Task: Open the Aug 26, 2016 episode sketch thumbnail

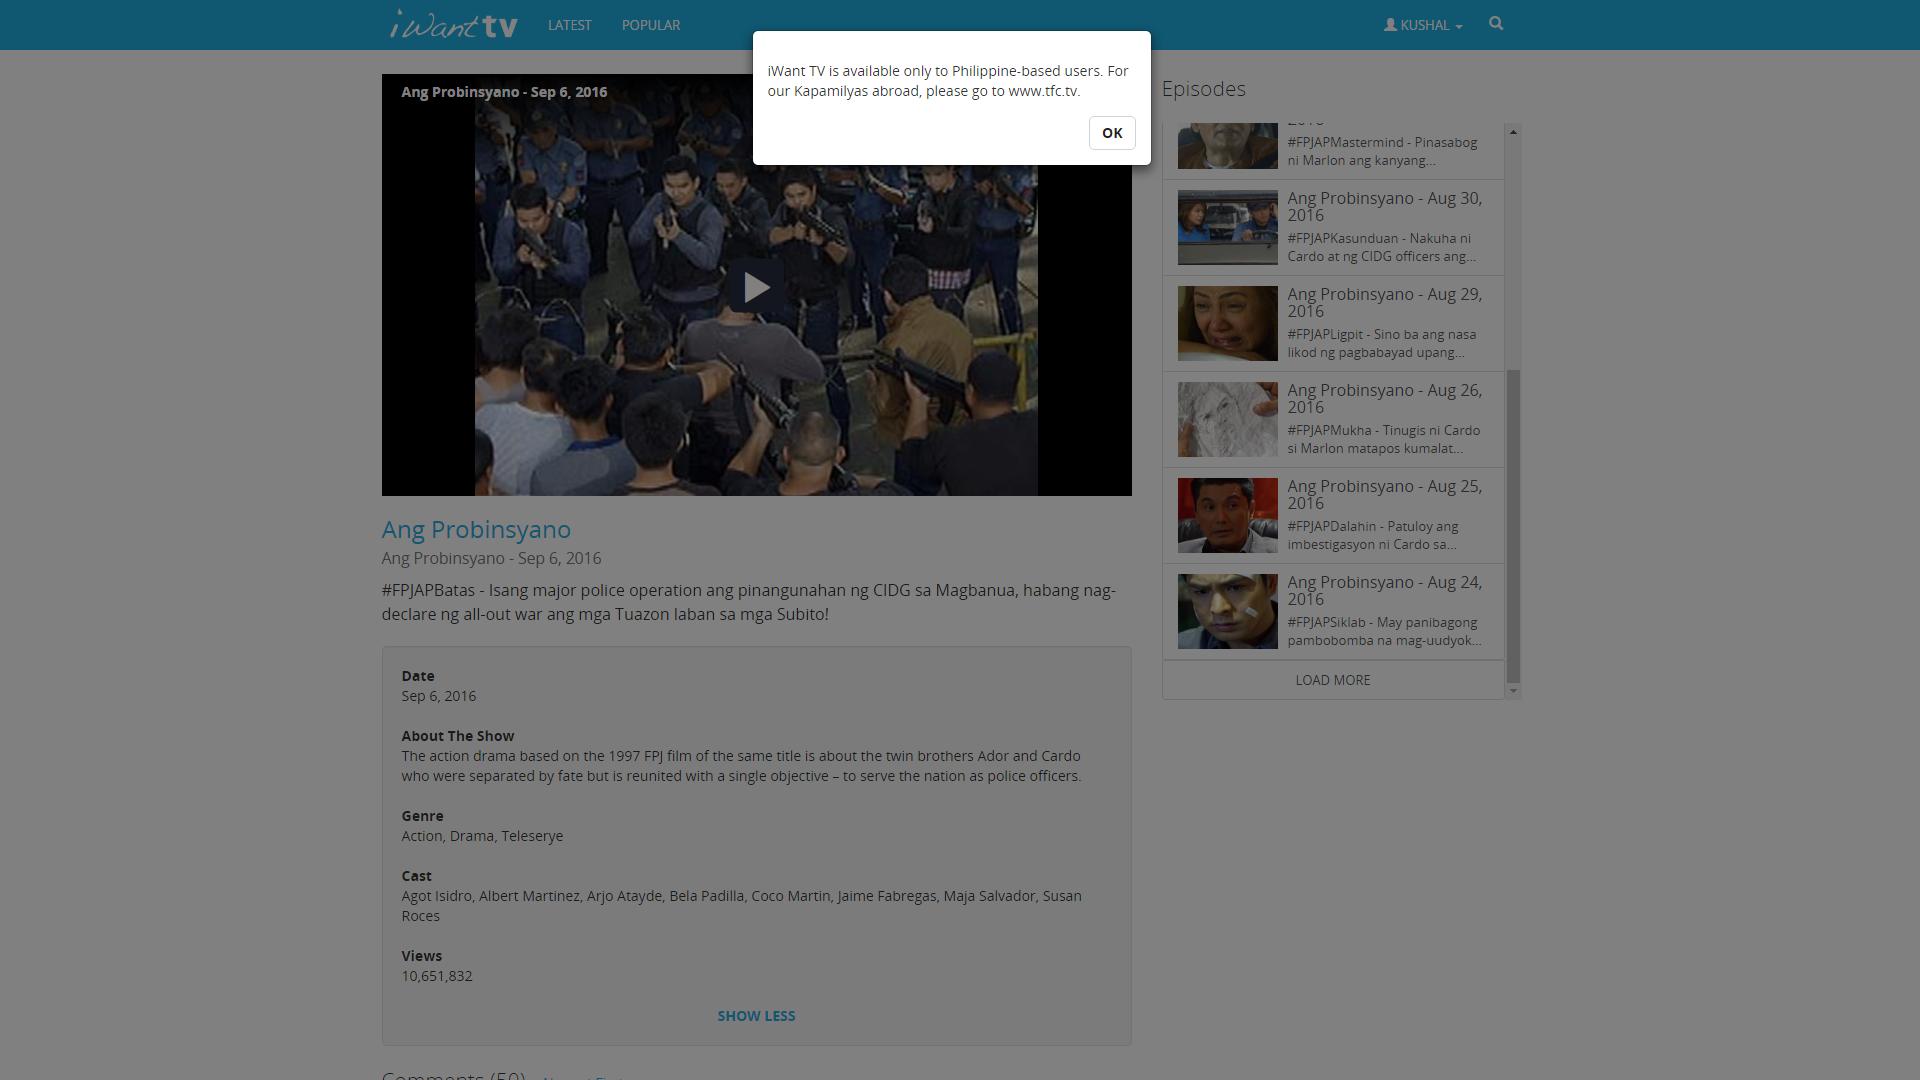Action: (1227, 420)
